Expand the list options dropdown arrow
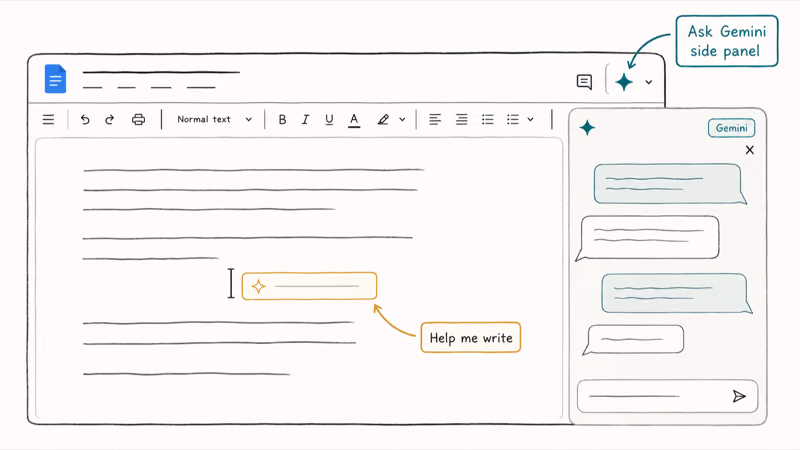 [531, 120]
